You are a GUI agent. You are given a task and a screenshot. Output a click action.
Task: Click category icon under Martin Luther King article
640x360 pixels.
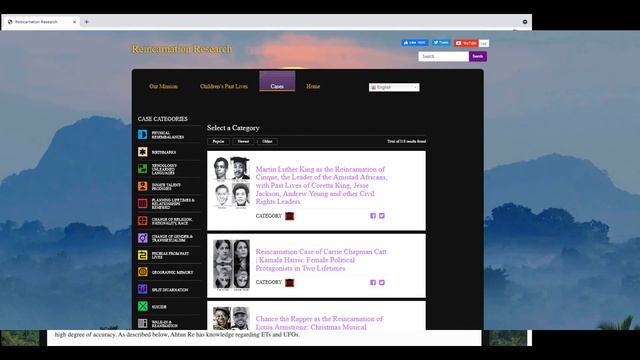(289, 216)
